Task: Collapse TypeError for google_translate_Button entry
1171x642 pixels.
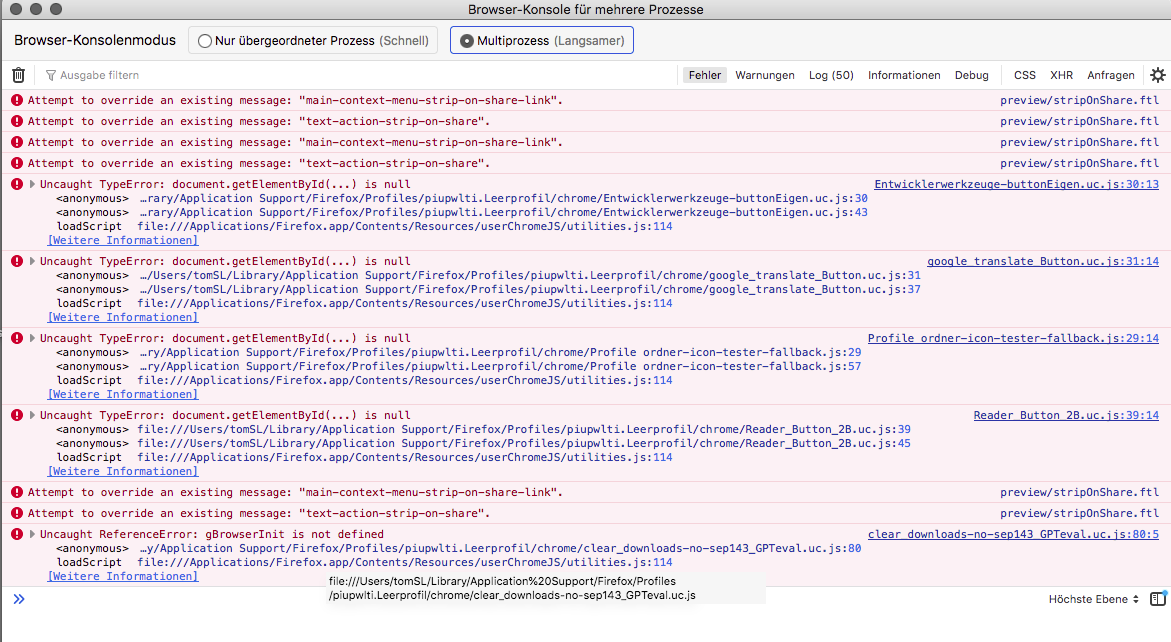Action: (x=32, y=261)
